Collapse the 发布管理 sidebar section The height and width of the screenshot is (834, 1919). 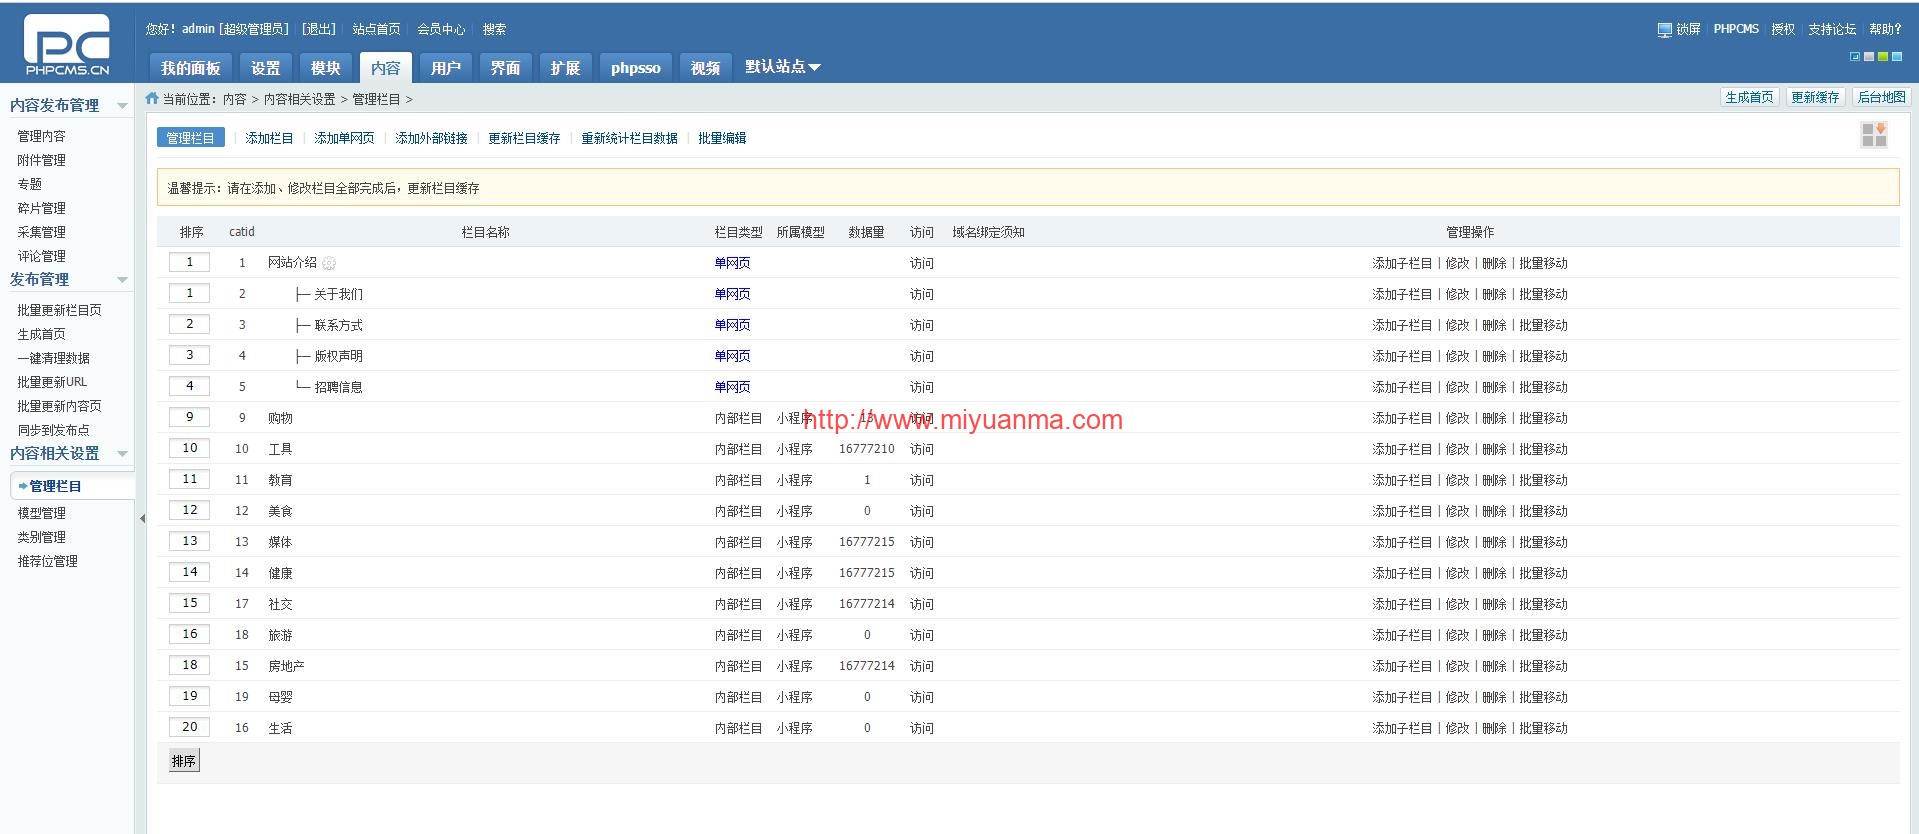click(x=122, y=280)
